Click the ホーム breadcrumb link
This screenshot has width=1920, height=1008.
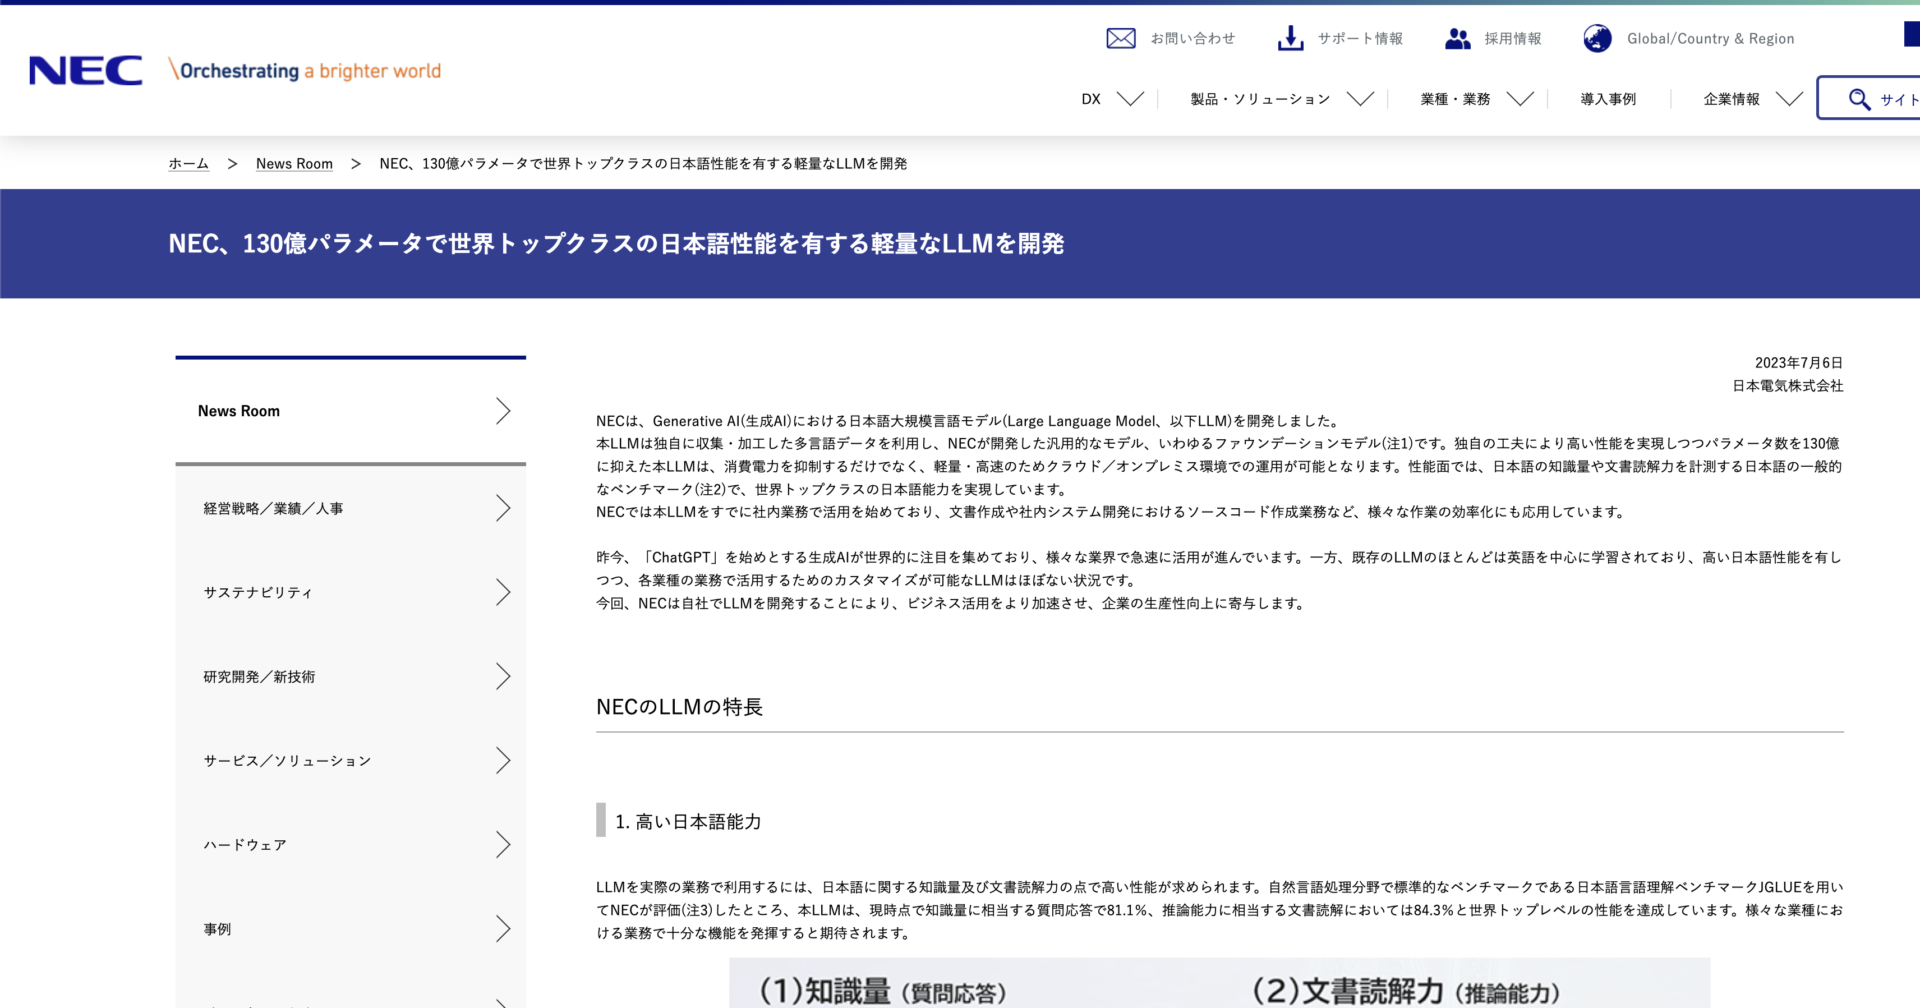tap(188, 163)
